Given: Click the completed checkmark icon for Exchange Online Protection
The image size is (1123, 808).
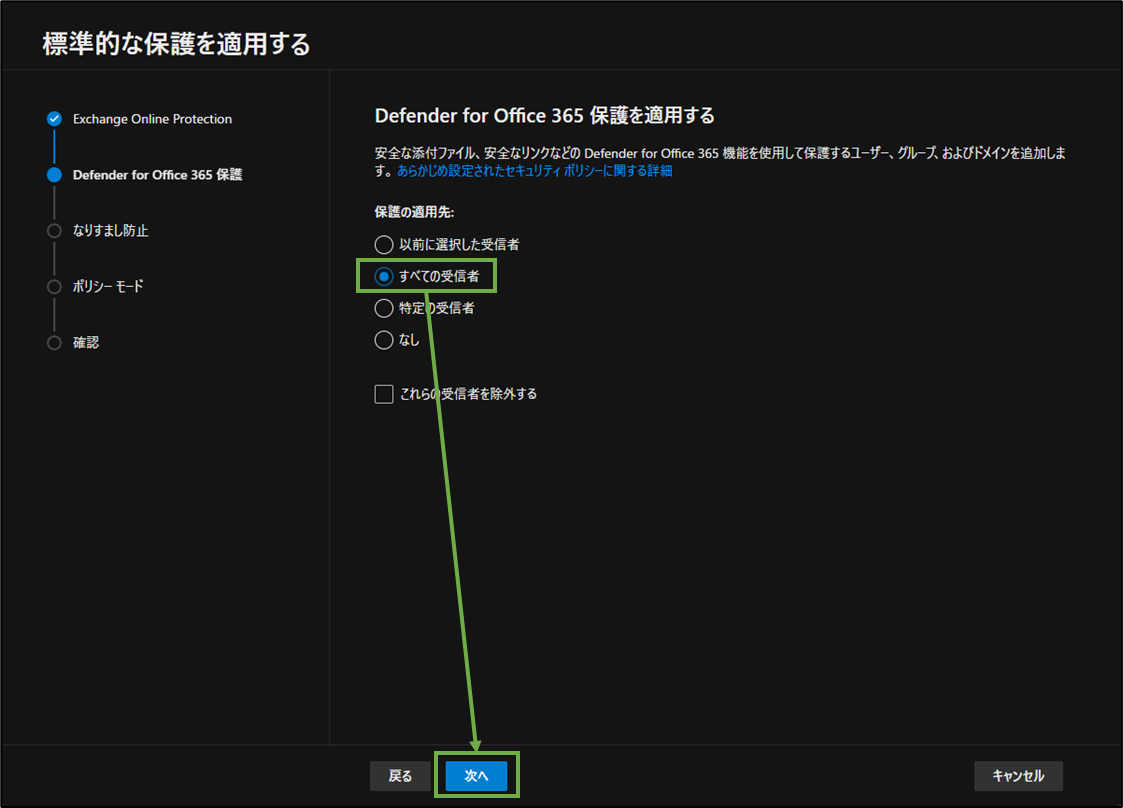Looking at the screenshot, I should (x=54, y=119).
